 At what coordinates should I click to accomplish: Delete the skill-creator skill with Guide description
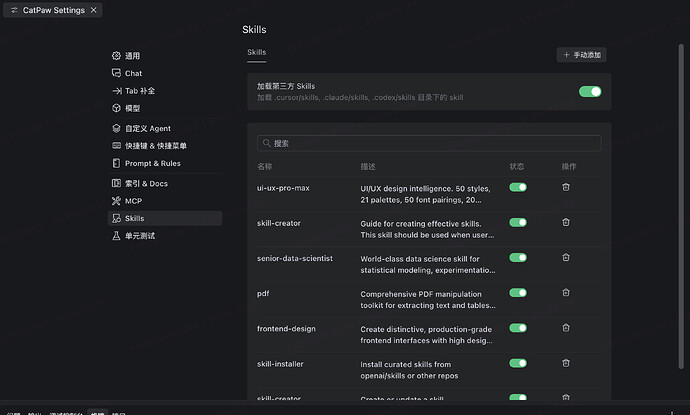coord(566,222)
